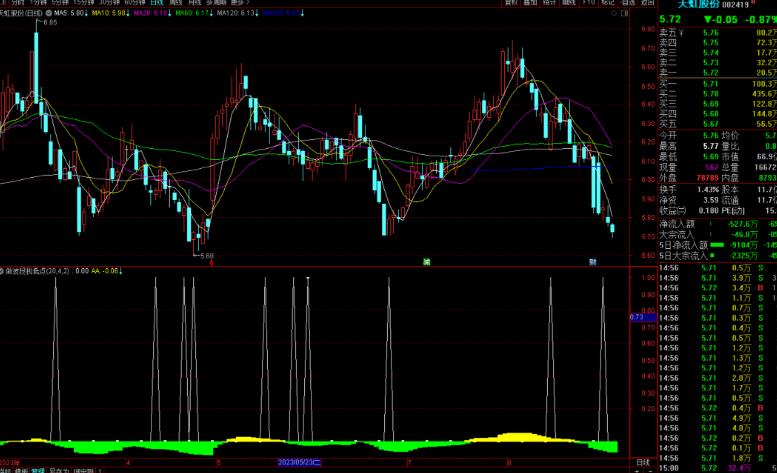
Task: Click the 返回 back button
Action: tap(647, 2)
